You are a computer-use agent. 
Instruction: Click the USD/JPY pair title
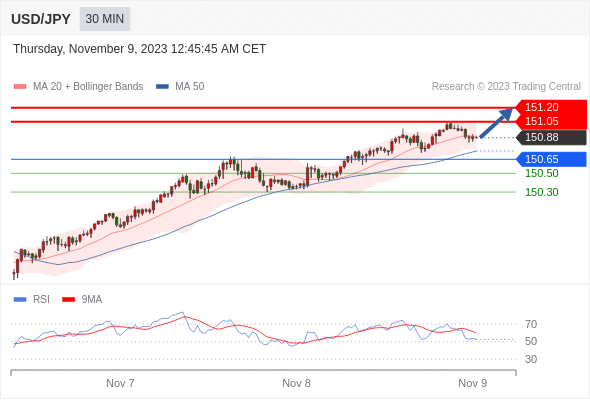[41, 19]
